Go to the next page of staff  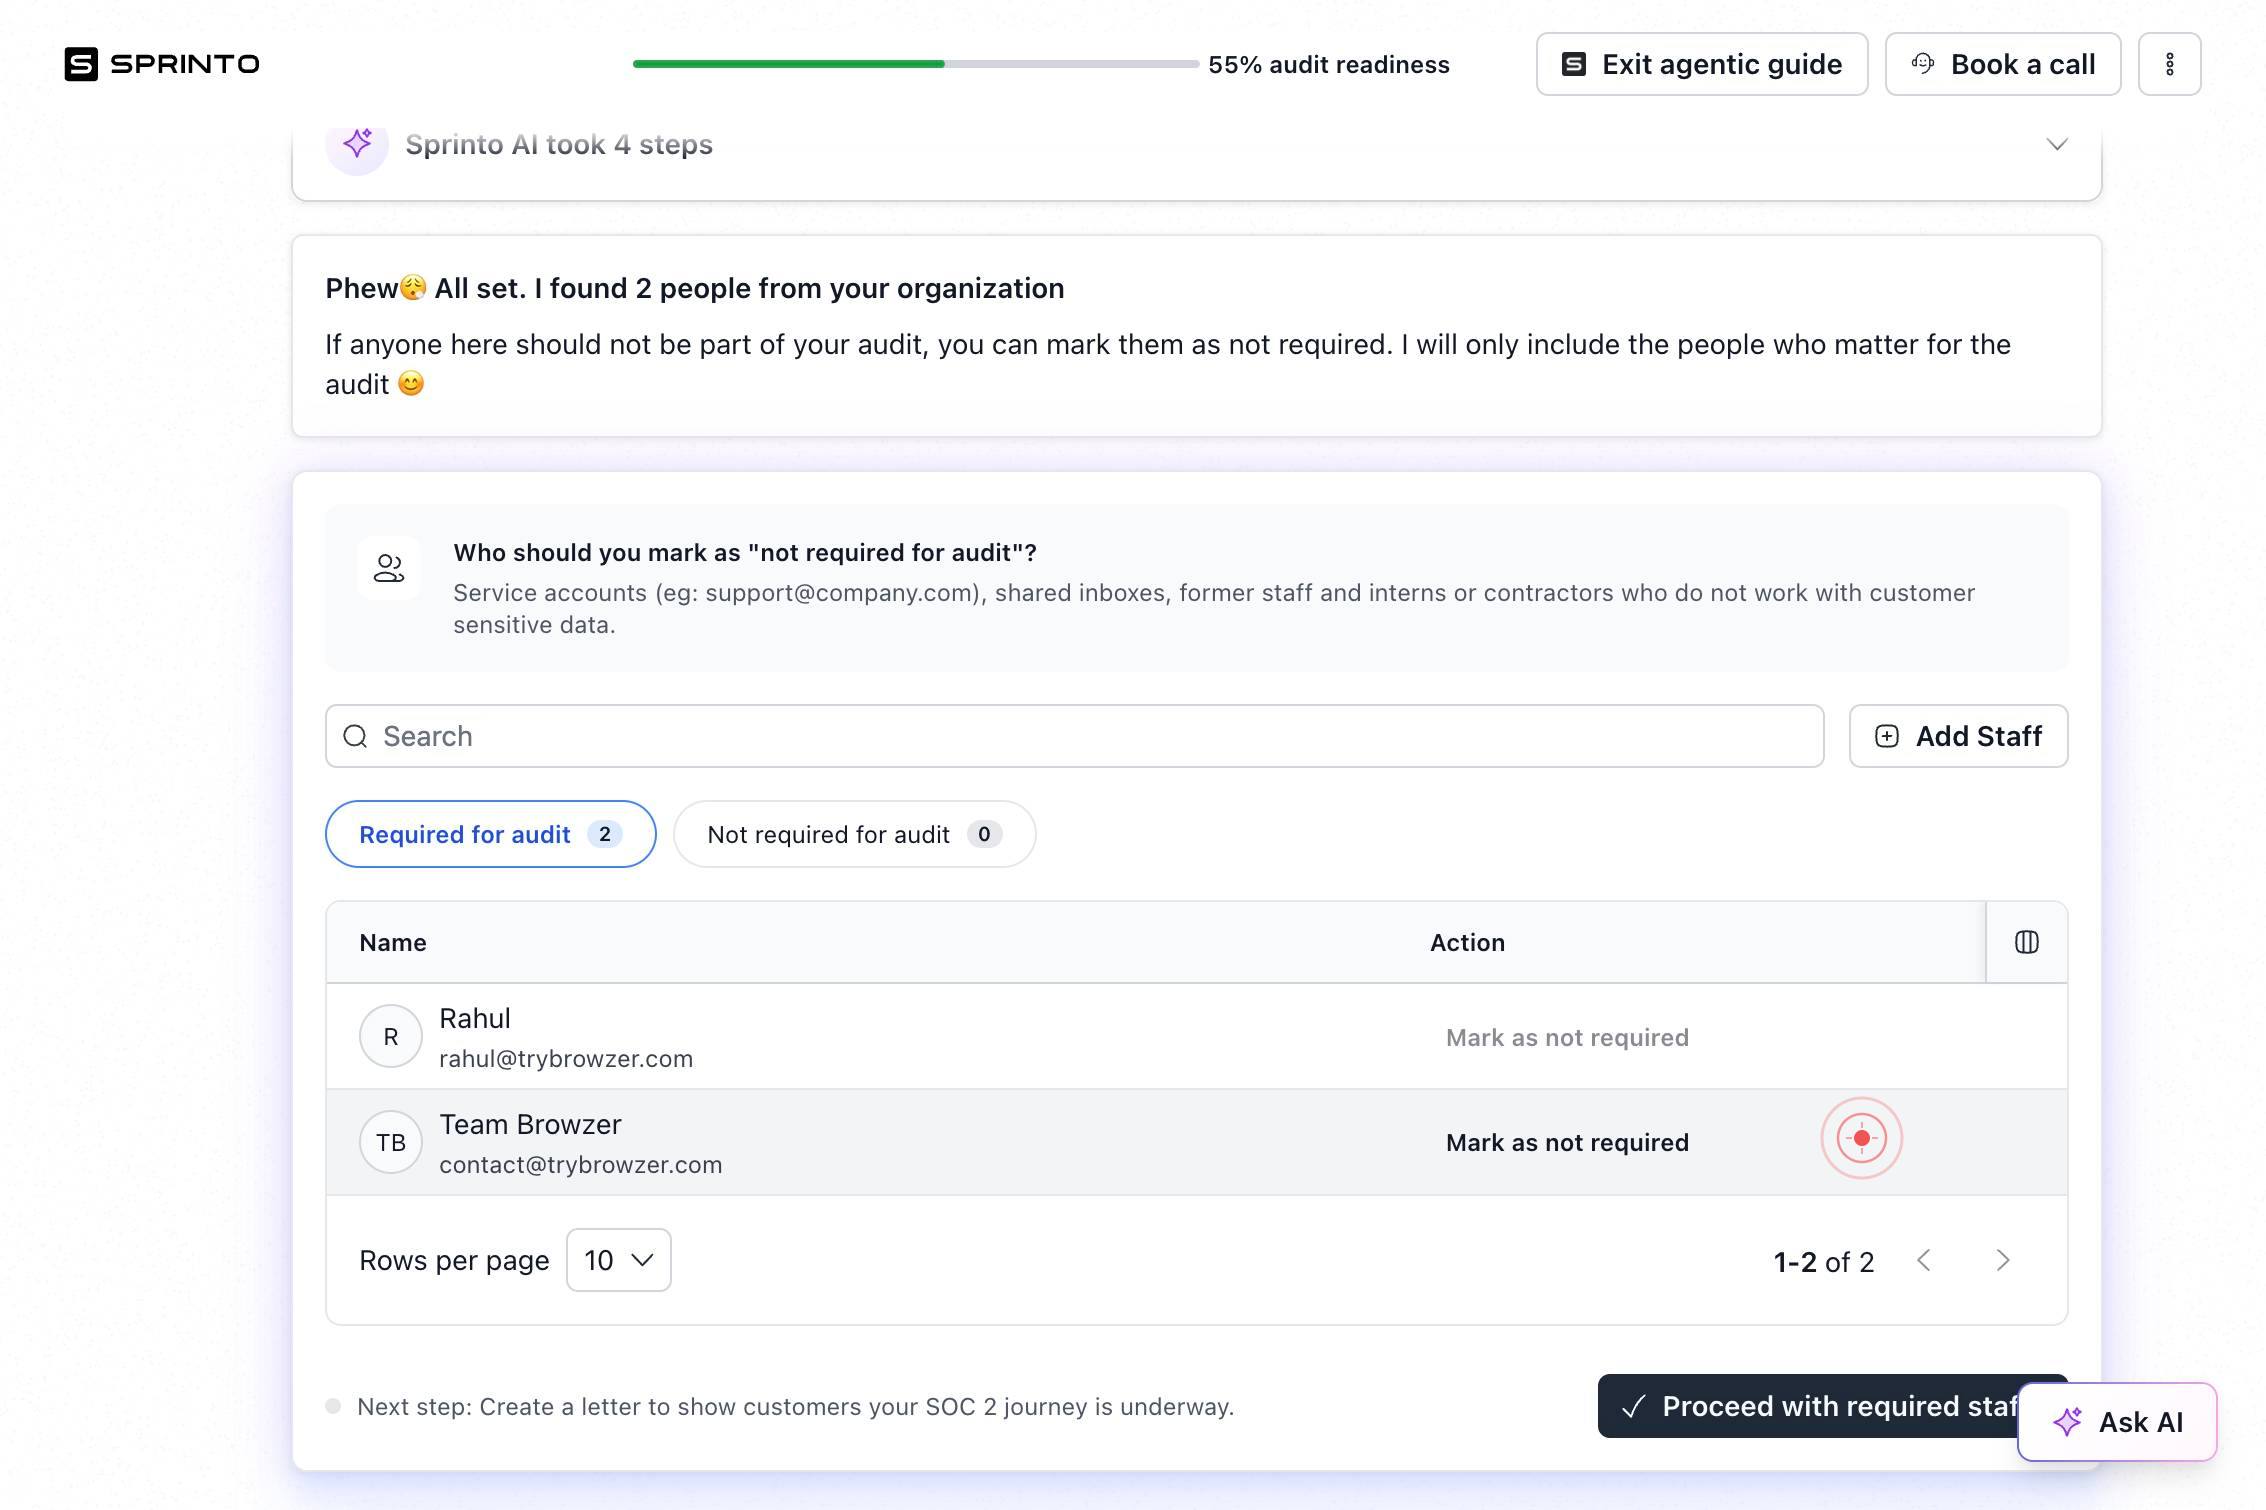click(2002, 1260)
